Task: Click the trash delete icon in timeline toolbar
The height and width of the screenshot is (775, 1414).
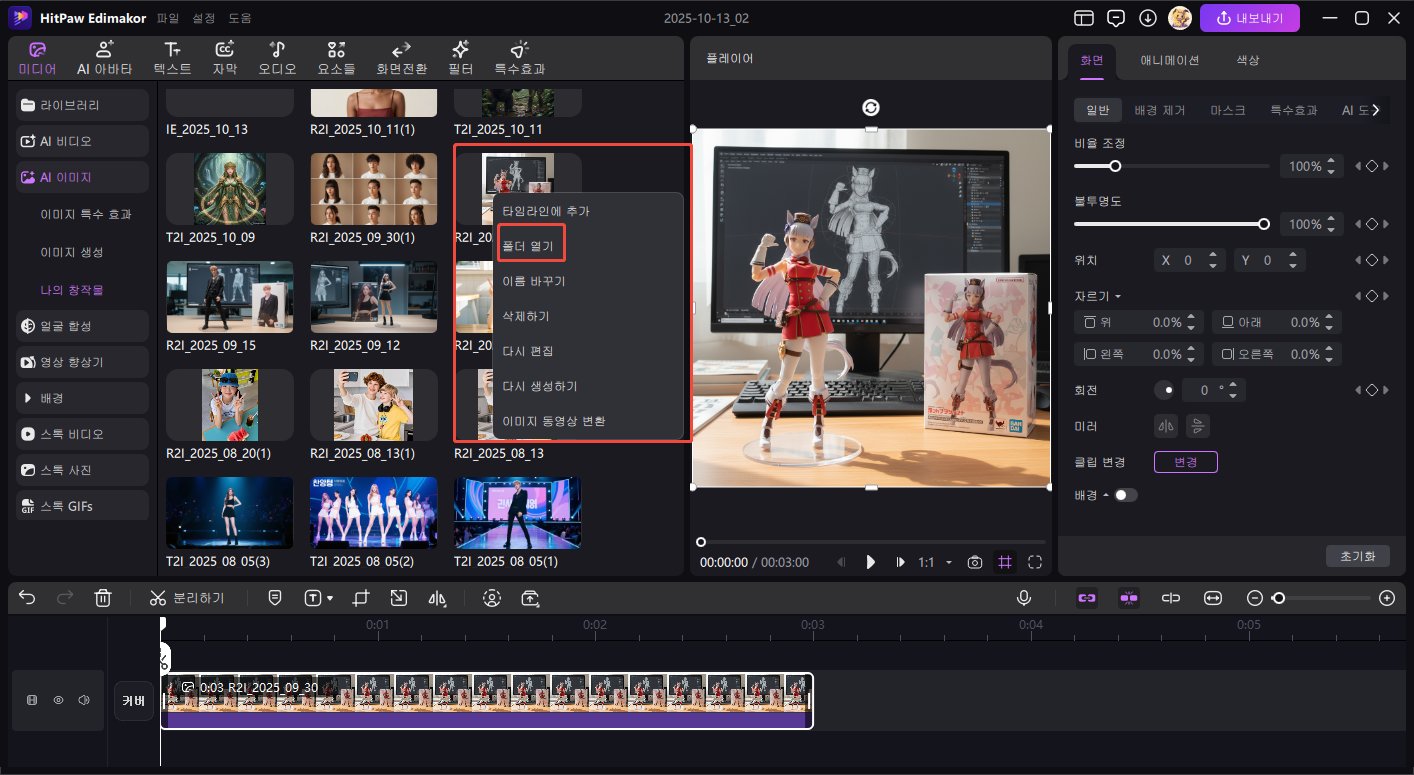Action: 102,598
